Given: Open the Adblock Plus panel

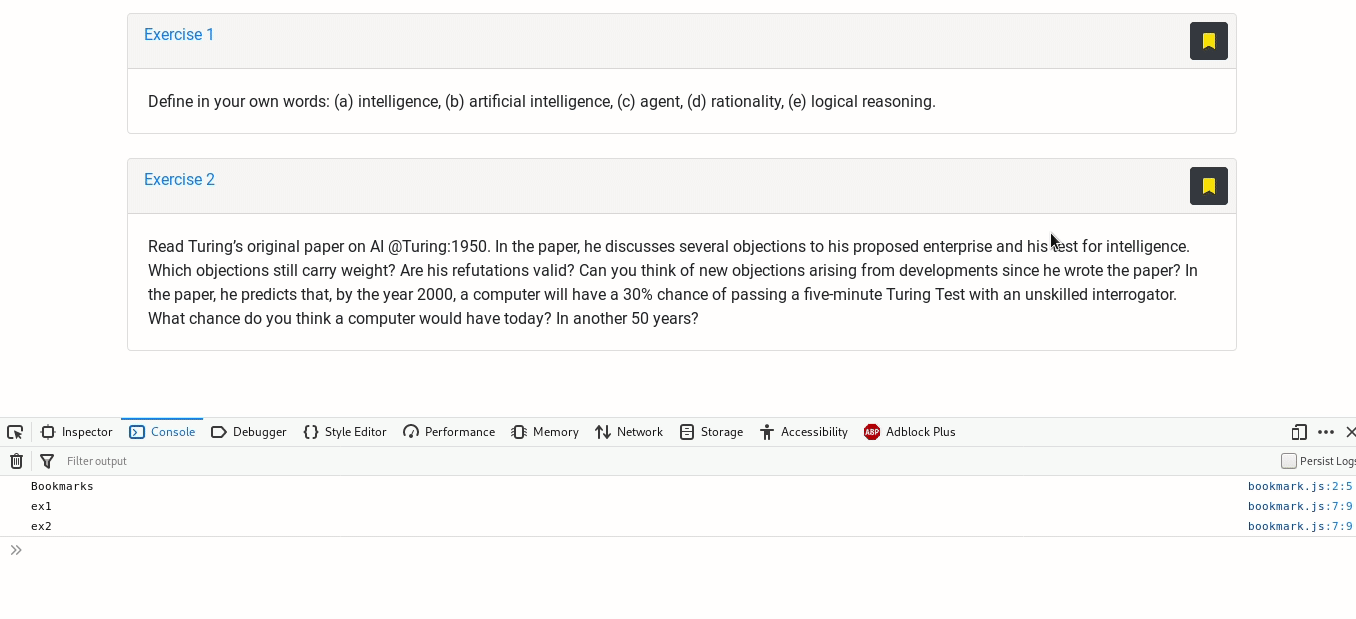Looking at the screenshot, I should point(909,432).
